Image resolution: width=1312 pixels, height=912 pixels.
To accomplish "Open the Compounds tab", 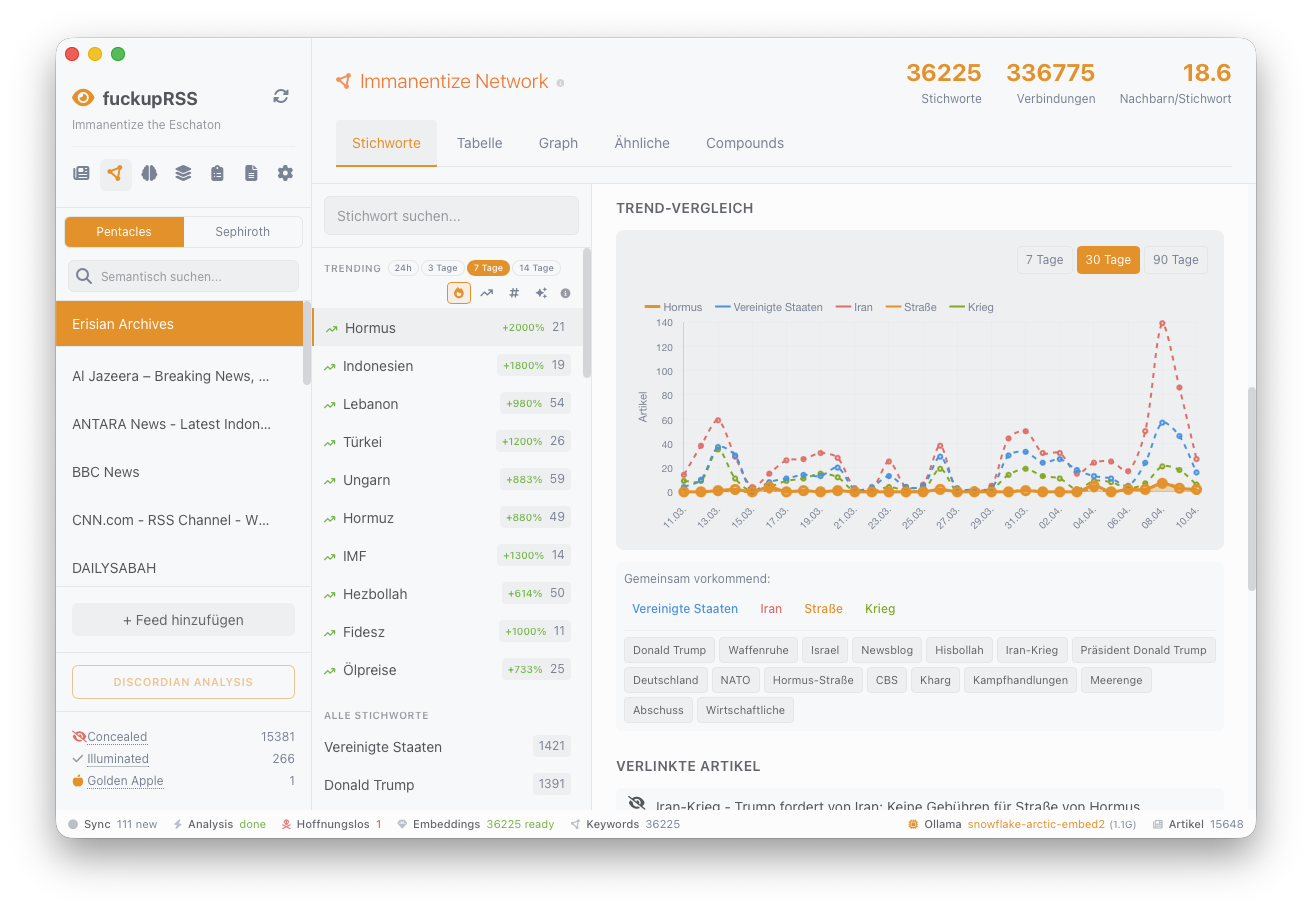I will (x=744, y=143).
